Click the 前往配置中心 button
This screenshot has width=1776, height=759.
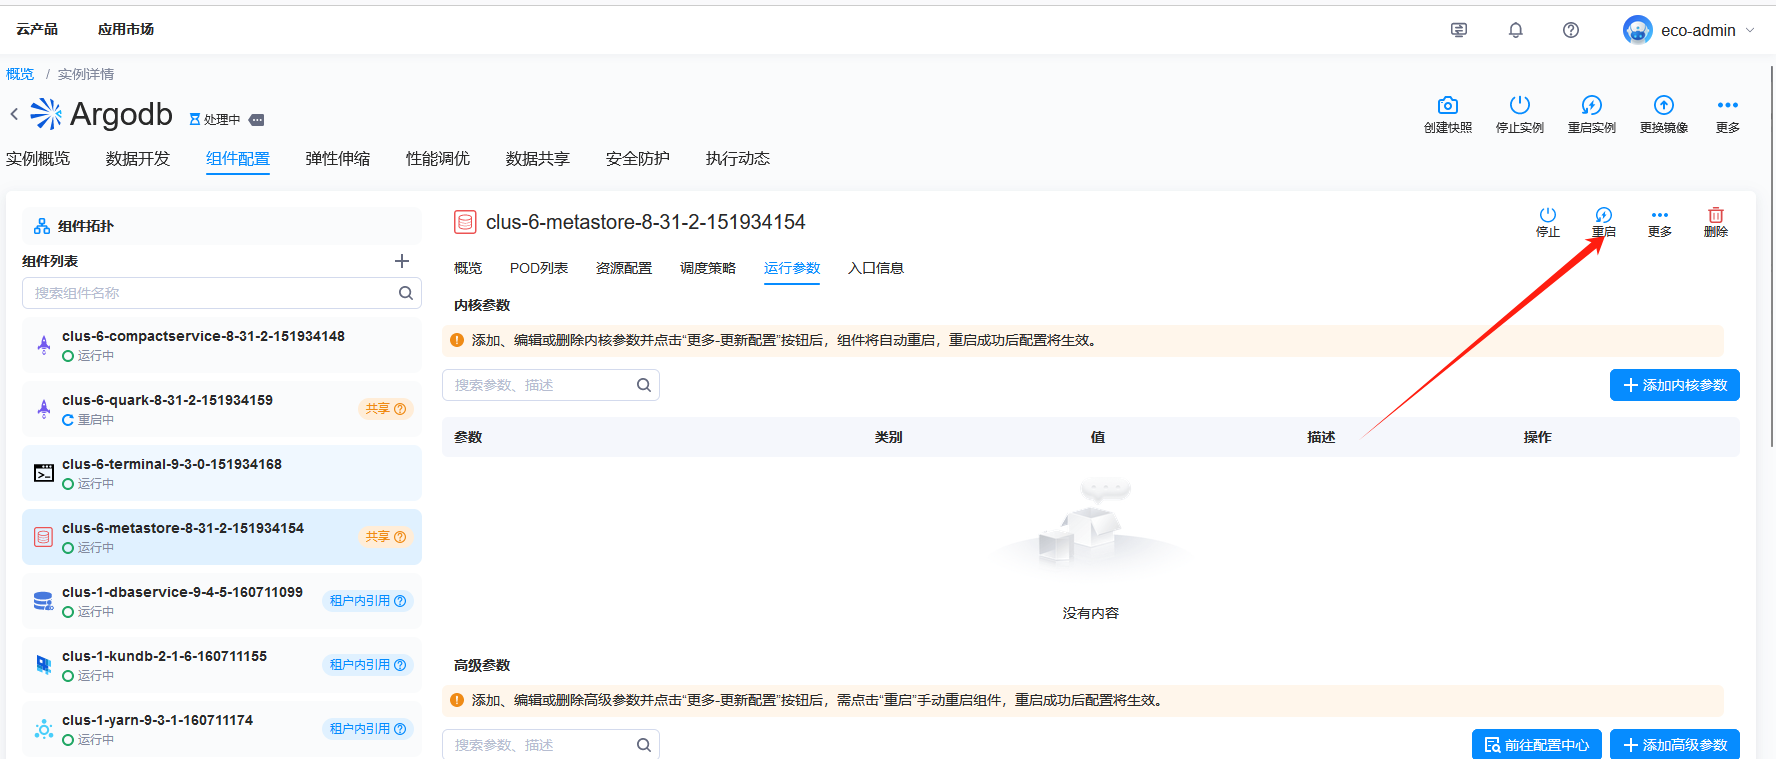pyautogui.click(x=1537, y=744)
